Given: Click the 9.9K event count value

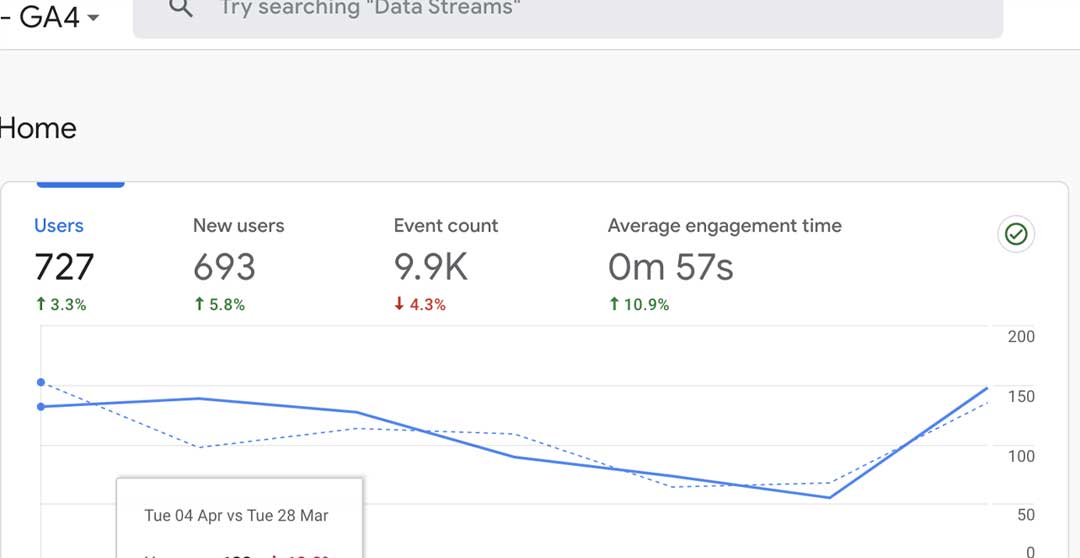Looking at the screenshot, I should pyautogui.click(x=431, y=267).
